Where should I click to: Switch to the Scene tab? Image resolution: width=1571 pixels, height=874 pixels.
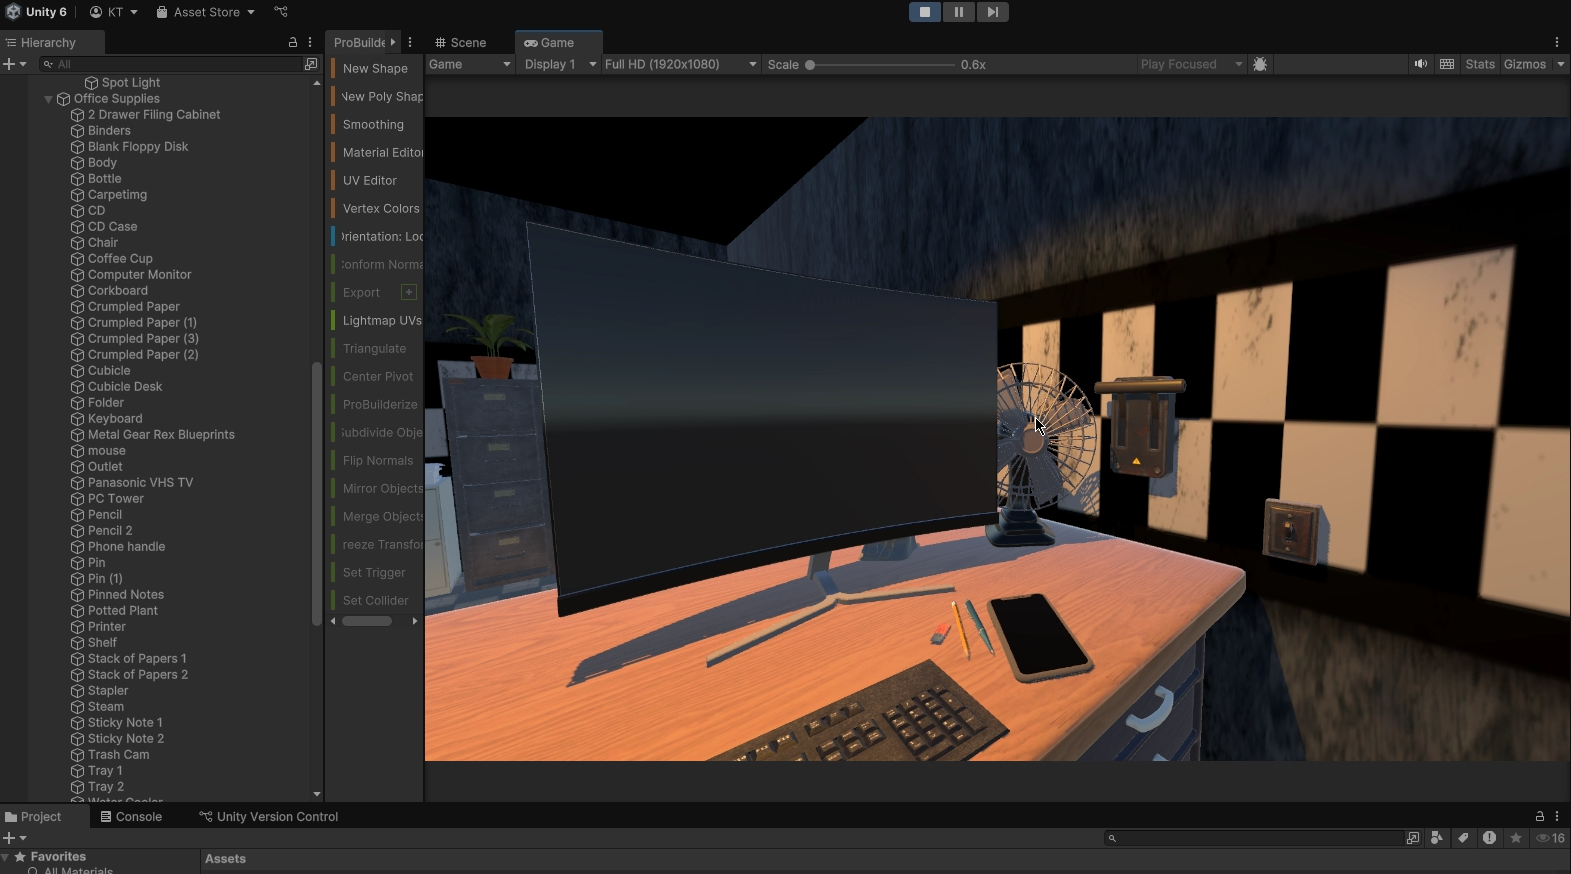[461, 43]
